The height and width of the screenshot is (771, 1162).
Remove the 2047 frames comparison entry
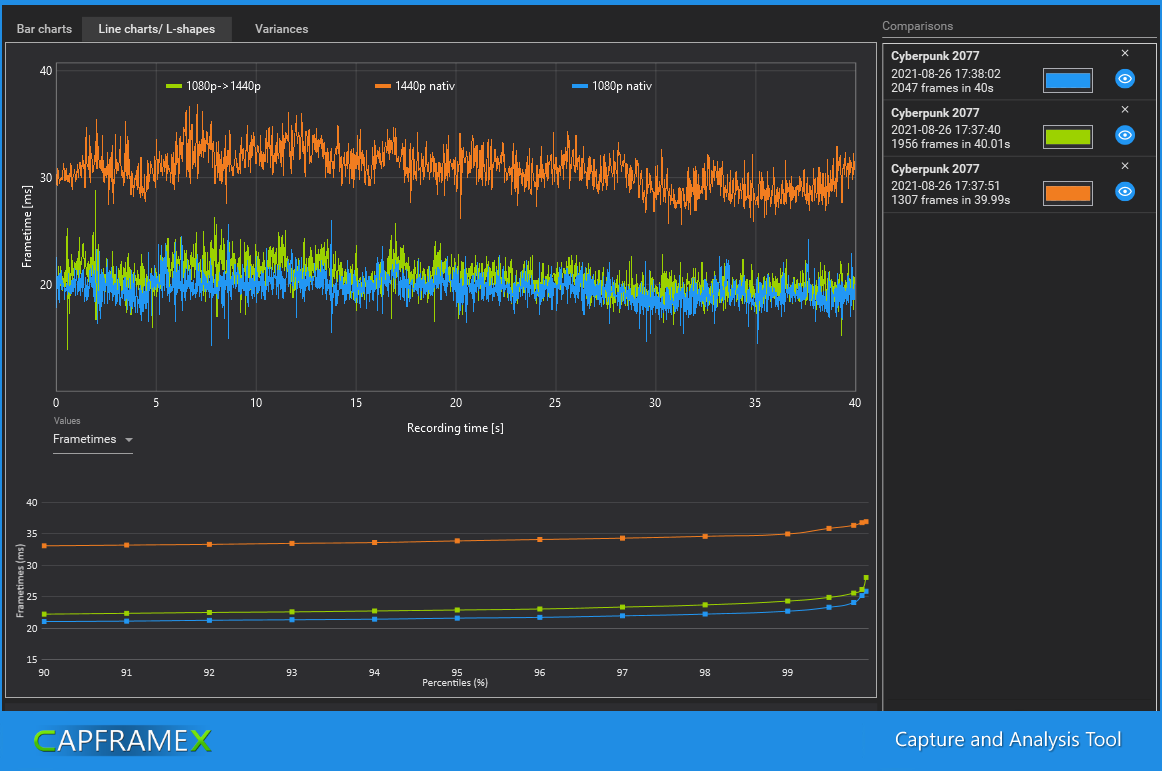(1124, 53)
